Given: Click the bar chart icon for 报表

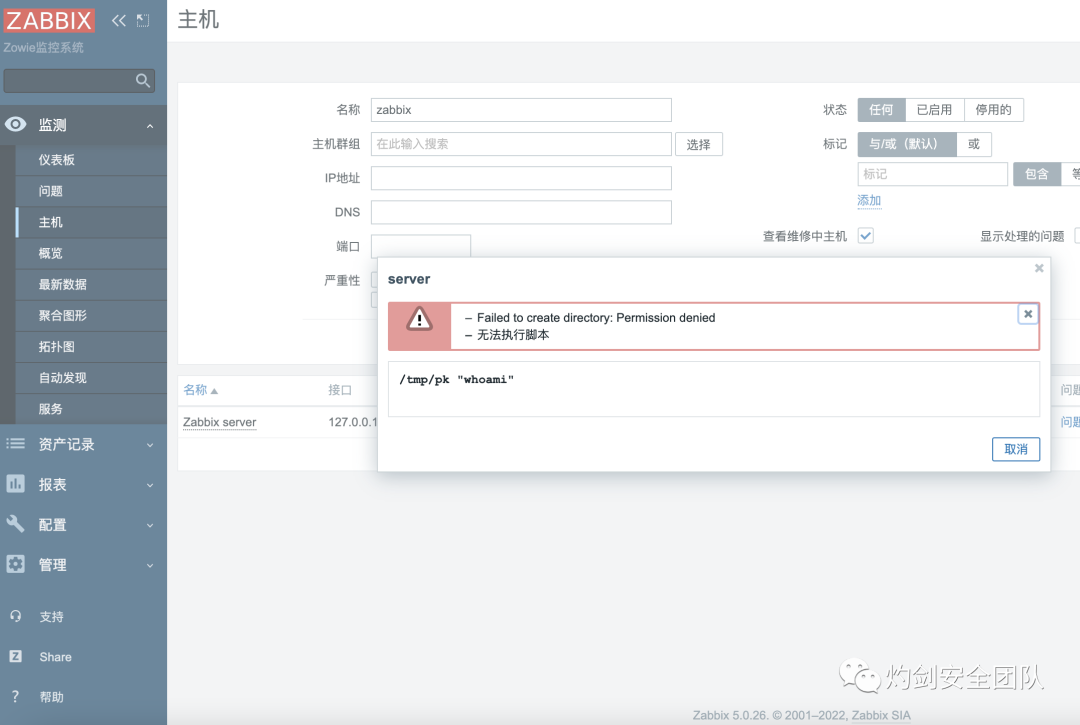Looking at the screenshot, I should click(x=15, y=484).
